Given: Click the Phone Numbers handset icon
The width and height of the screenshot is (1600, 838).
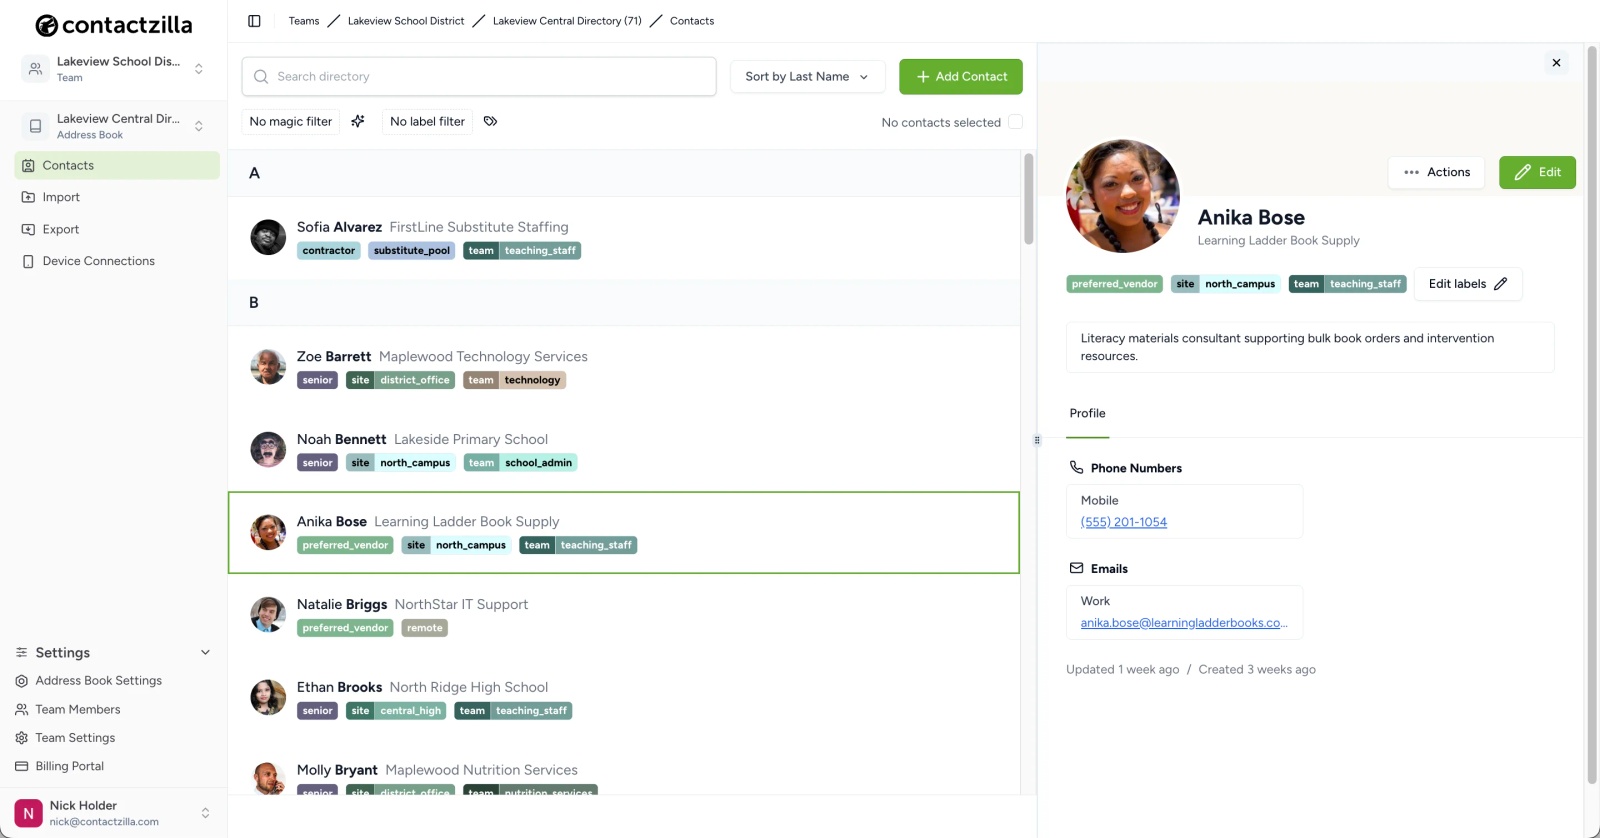Looking at the screenshot, I should [x=1076, y=467].
